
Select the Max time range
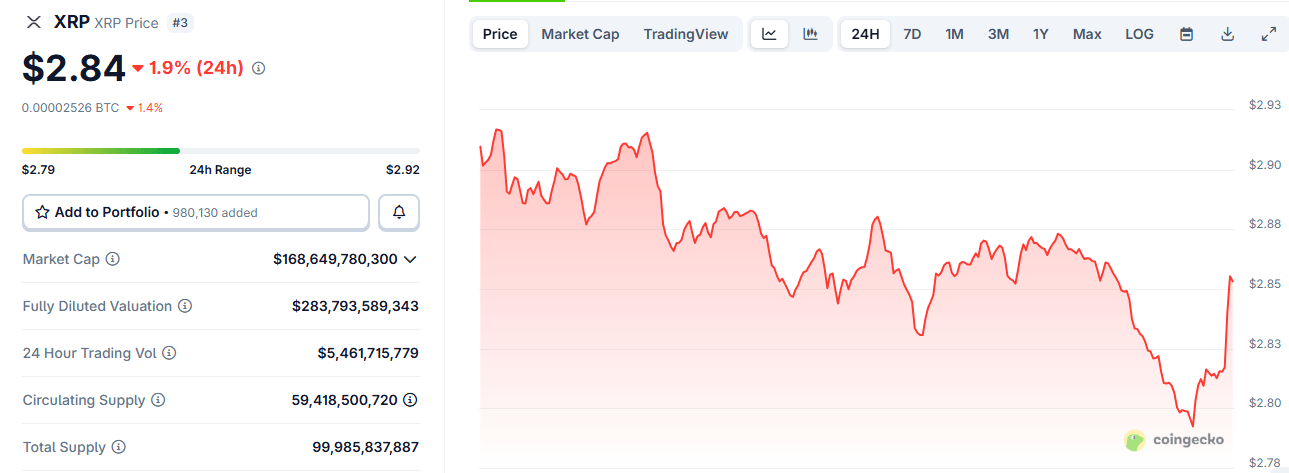point(1087,34)
